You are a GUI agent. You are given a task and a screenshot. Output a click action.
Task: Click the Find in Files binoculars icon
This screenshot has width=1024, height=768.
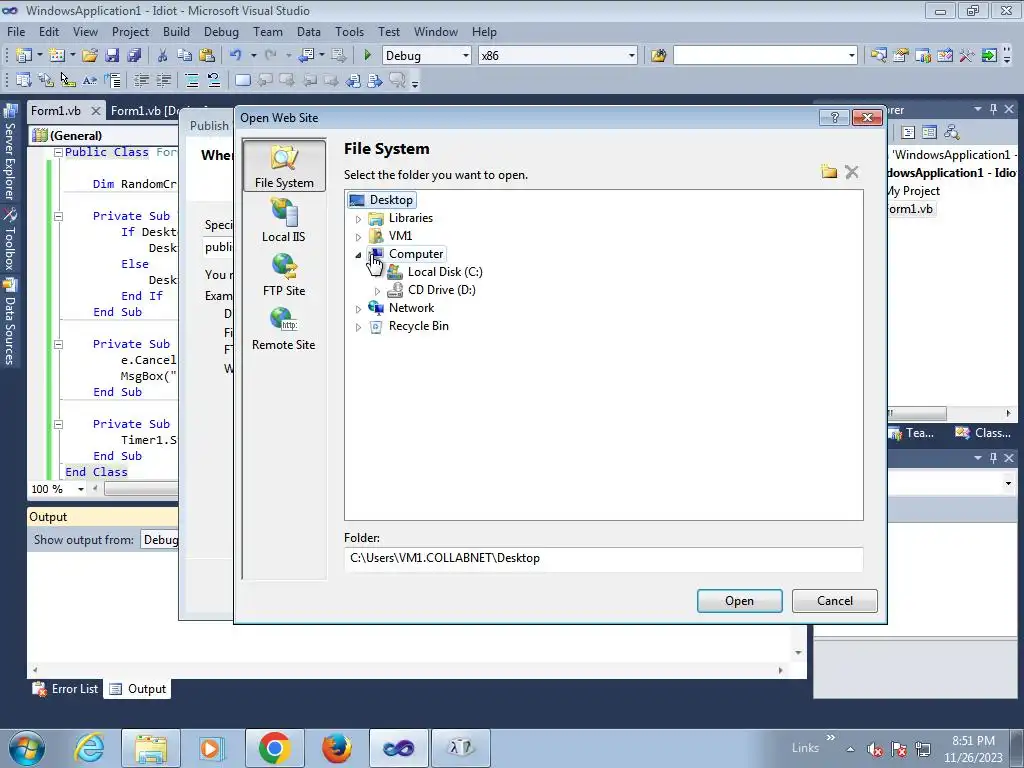pos(658,56)
